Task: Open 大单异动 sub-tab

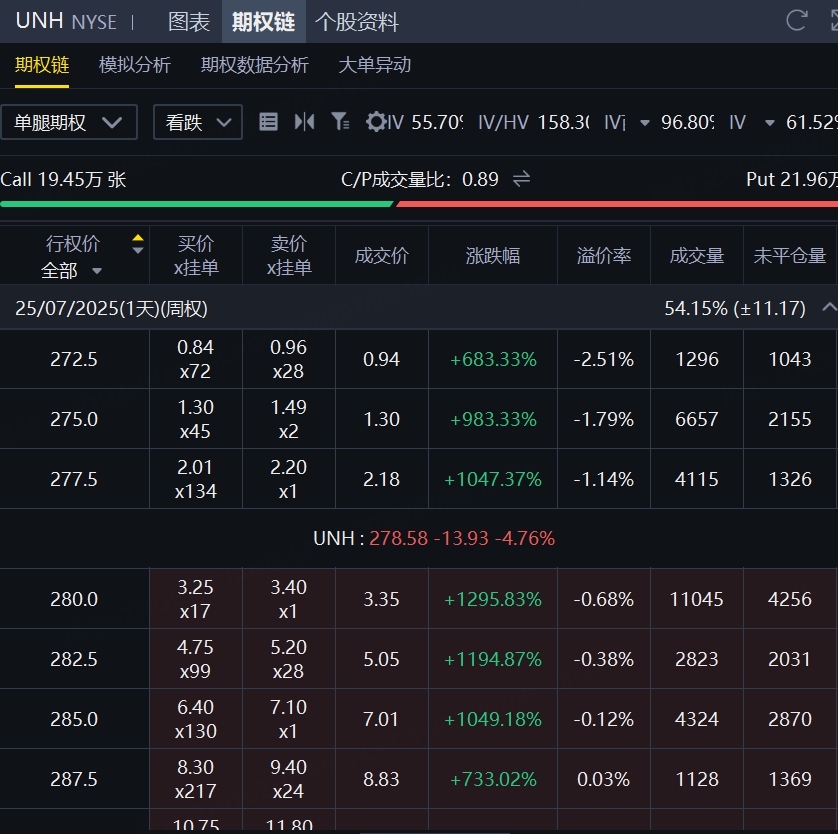Action: tap(375, 65)
